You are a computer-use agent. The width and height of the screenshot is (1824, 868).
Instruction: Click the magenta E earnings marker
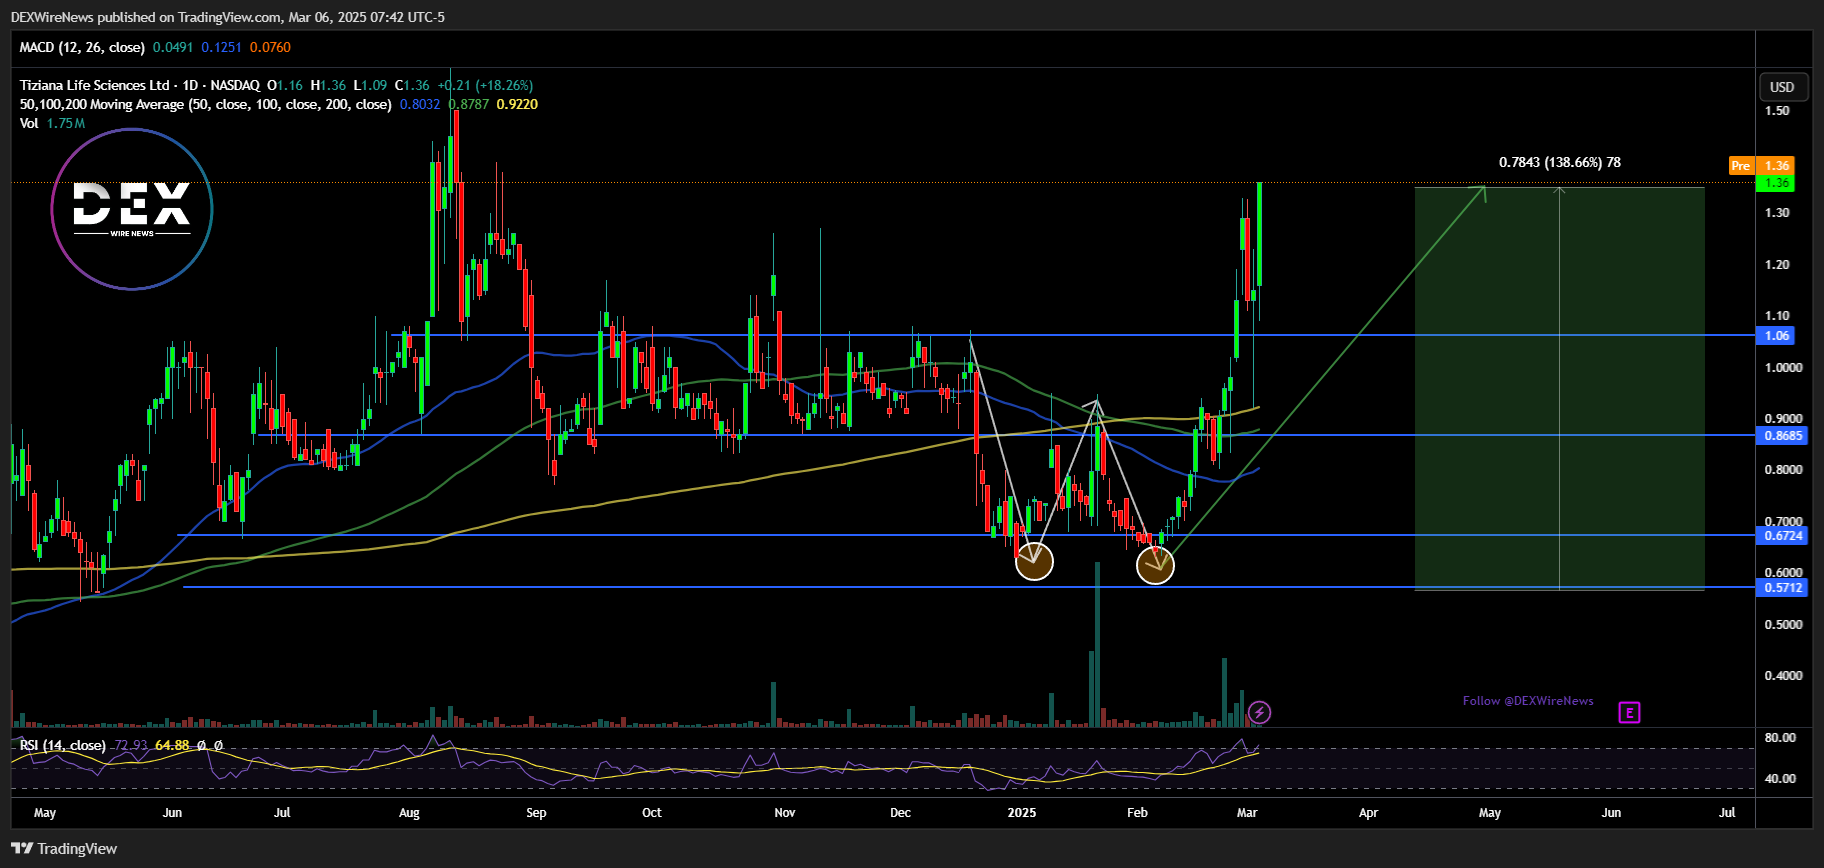coord(1630,712)
